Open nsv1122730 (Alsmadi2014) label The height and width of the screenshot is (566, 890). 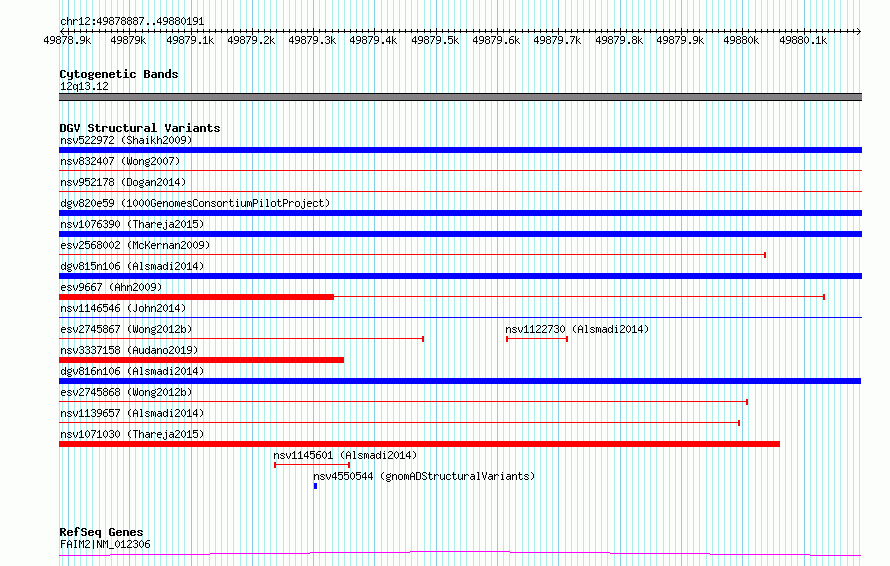pos(577,329)
